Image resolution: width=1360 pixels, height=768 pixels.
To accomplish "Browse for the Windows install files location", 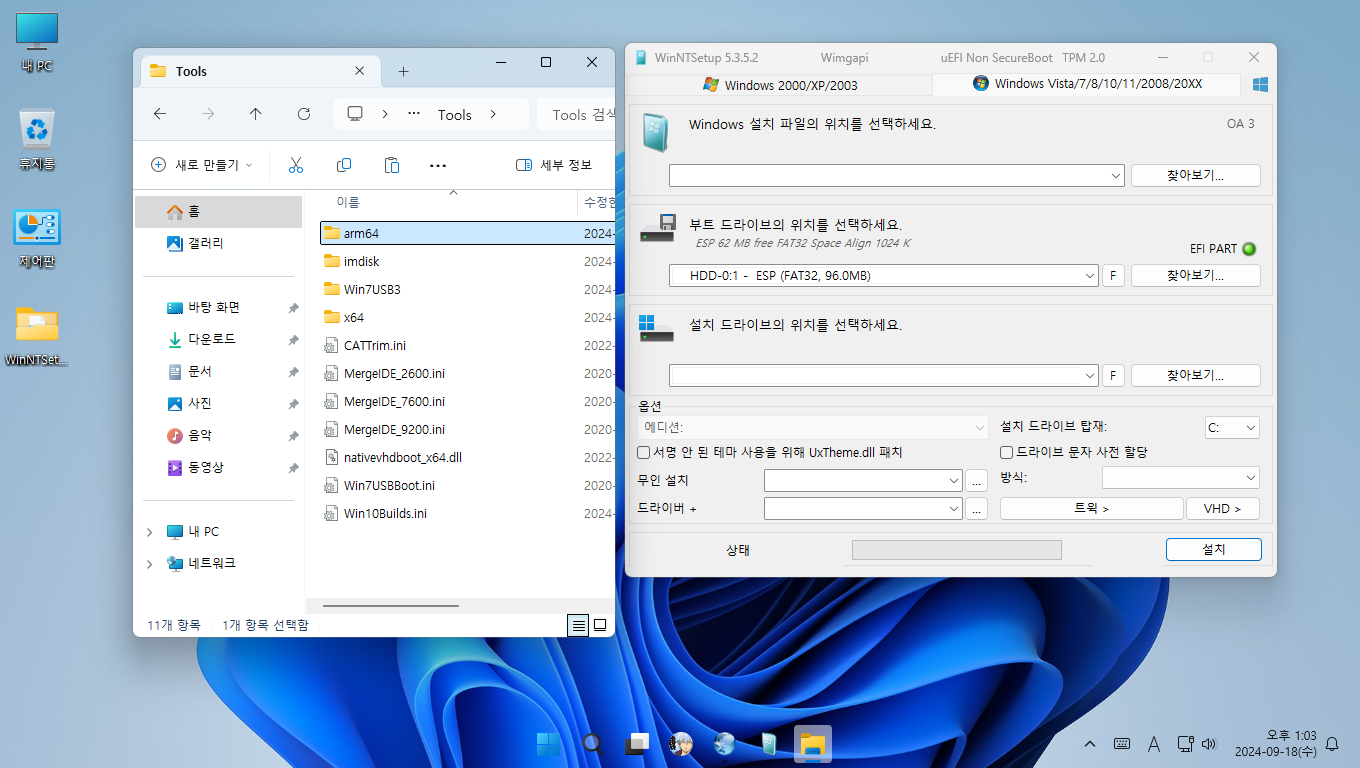I will [x=1195, y=176].
